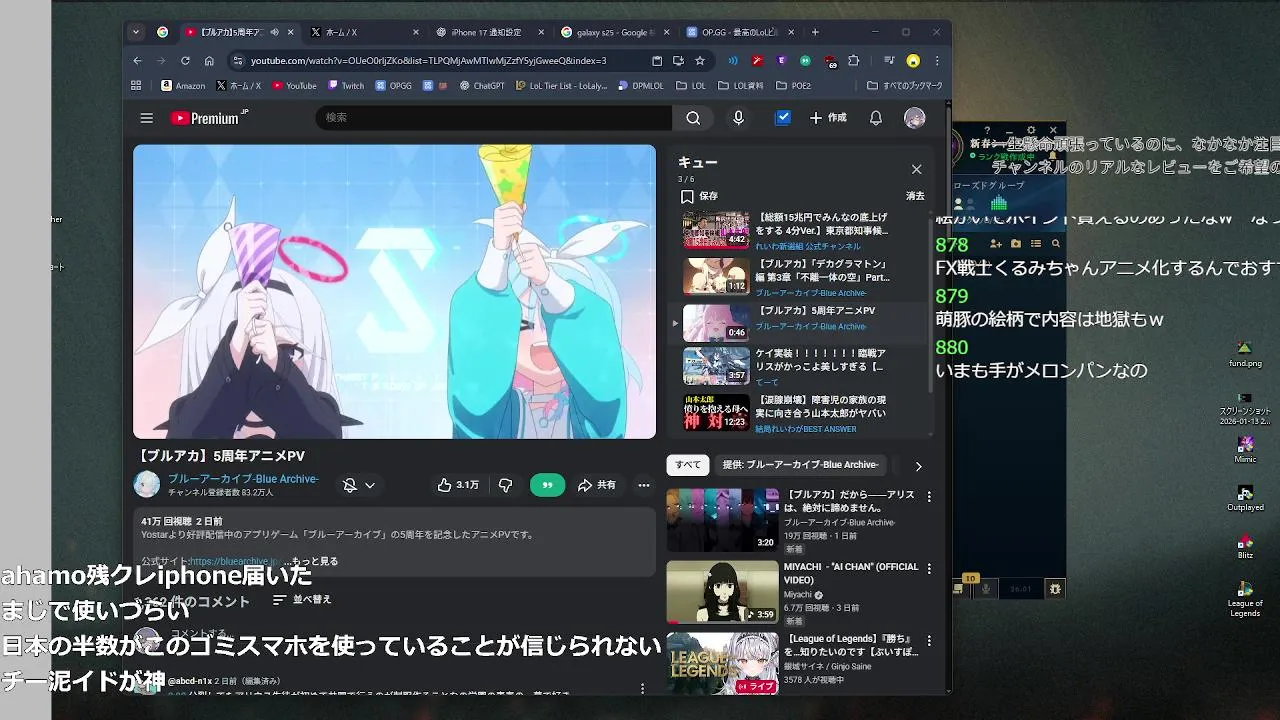
Task: Click the blue checkmark icon beside 作成
Action: pos(783,118)
